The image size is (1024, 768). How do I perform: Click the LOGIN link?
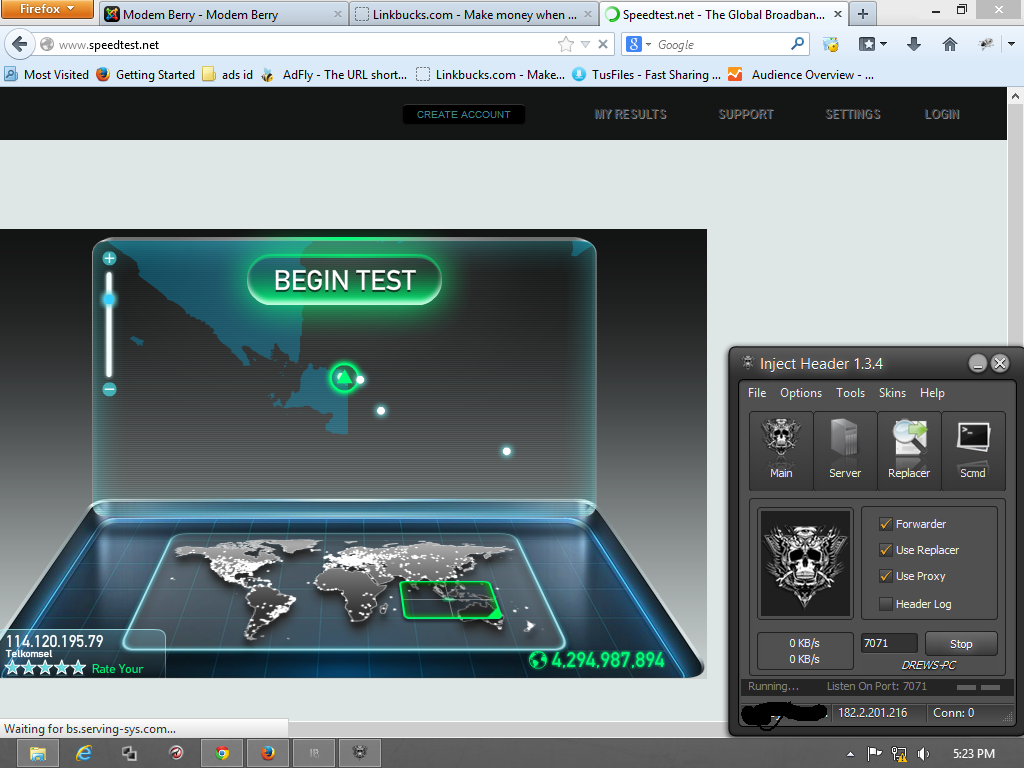(942, 114)
